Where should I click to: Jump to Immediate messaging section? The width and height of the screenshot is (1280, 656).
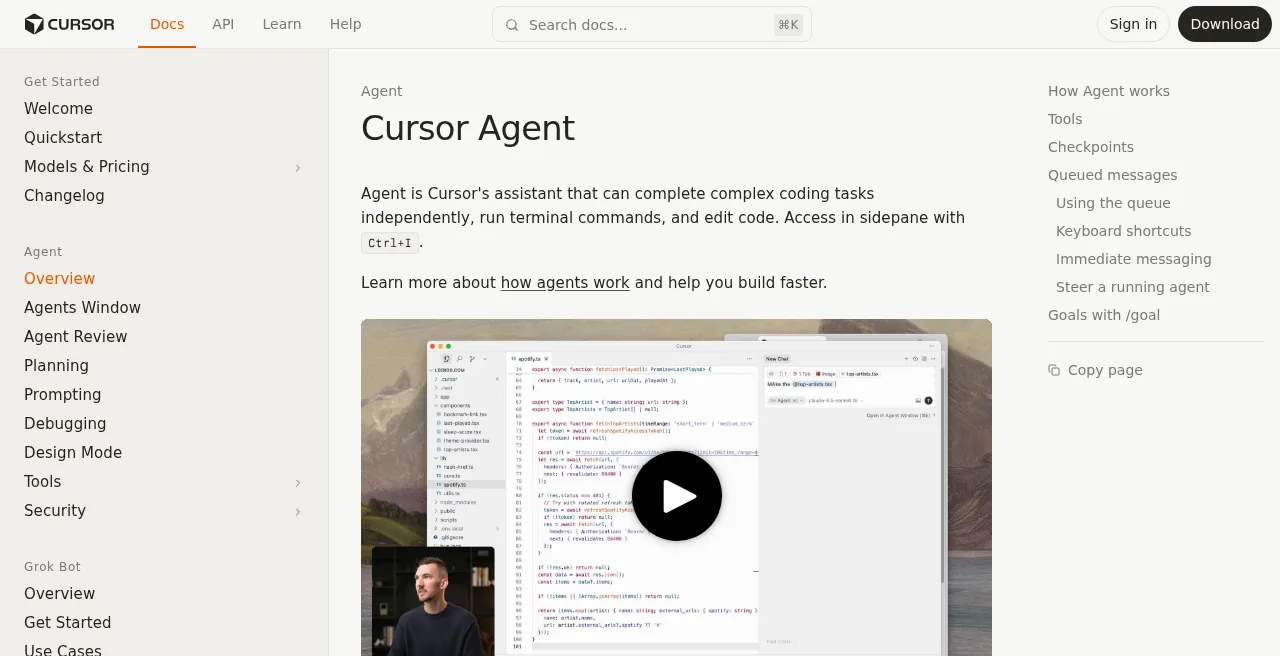click(1134, 259)
